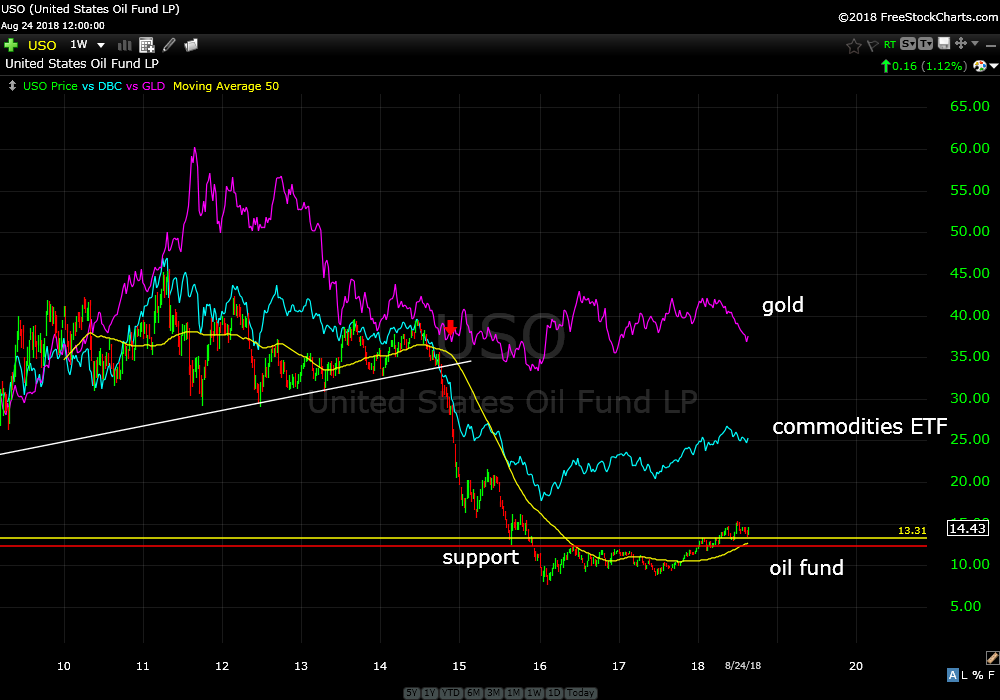Click the Moving Average 50 label

[226, 86]
